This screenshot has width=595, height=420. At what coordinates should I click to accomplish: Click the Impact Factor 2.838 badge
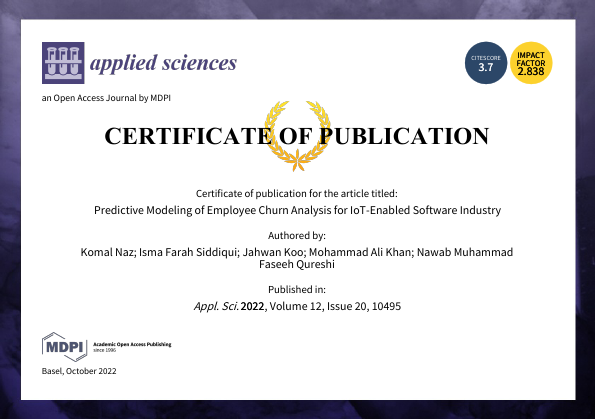click(x=531, y=63)
